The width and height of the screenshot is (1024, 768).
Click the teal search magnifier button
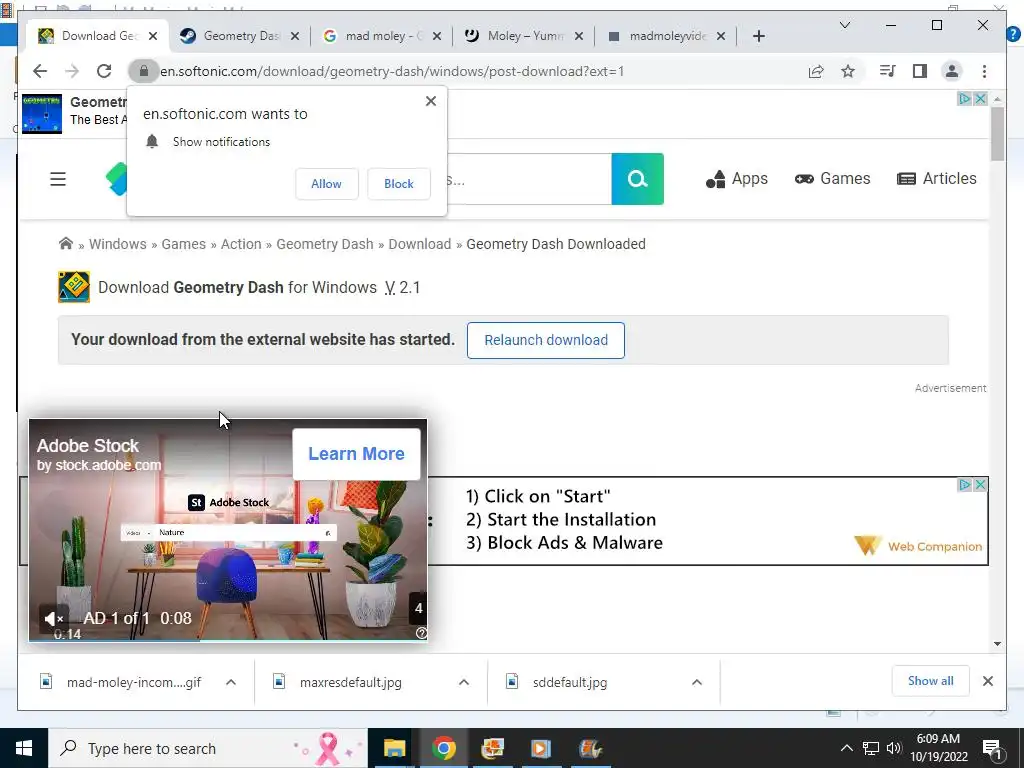[637, 179]
